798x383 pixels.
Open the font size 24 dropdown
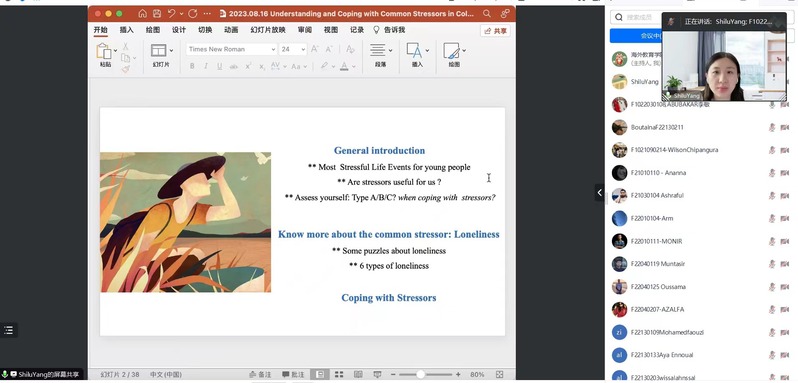[x=293, y=49]
